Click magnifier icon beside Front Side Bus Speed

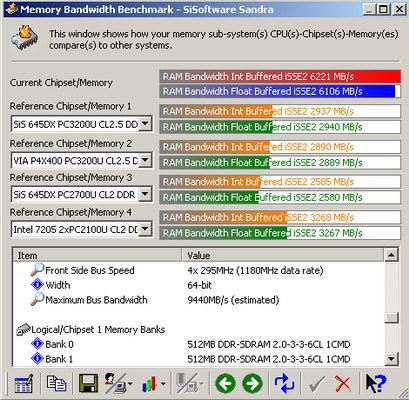point(37,270)
